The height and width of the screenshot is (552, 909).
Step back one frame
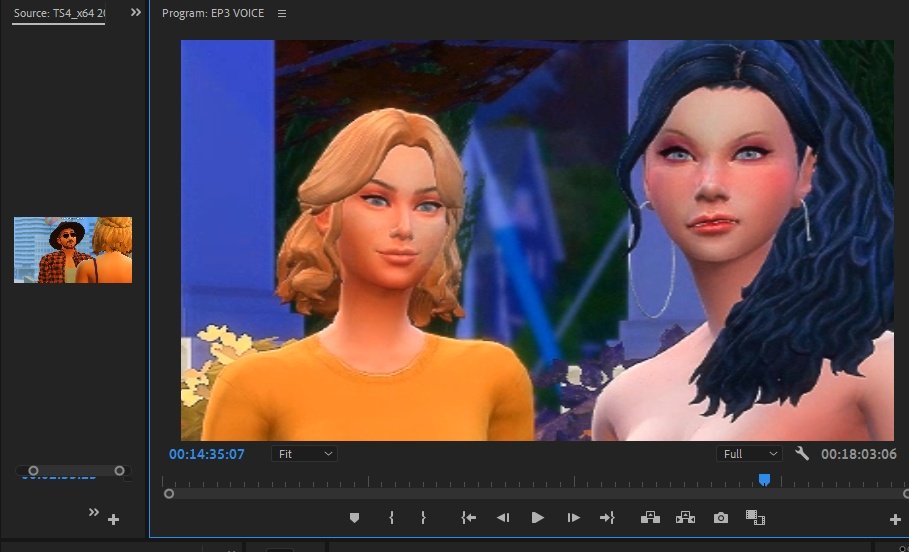(x=503, y=518)
